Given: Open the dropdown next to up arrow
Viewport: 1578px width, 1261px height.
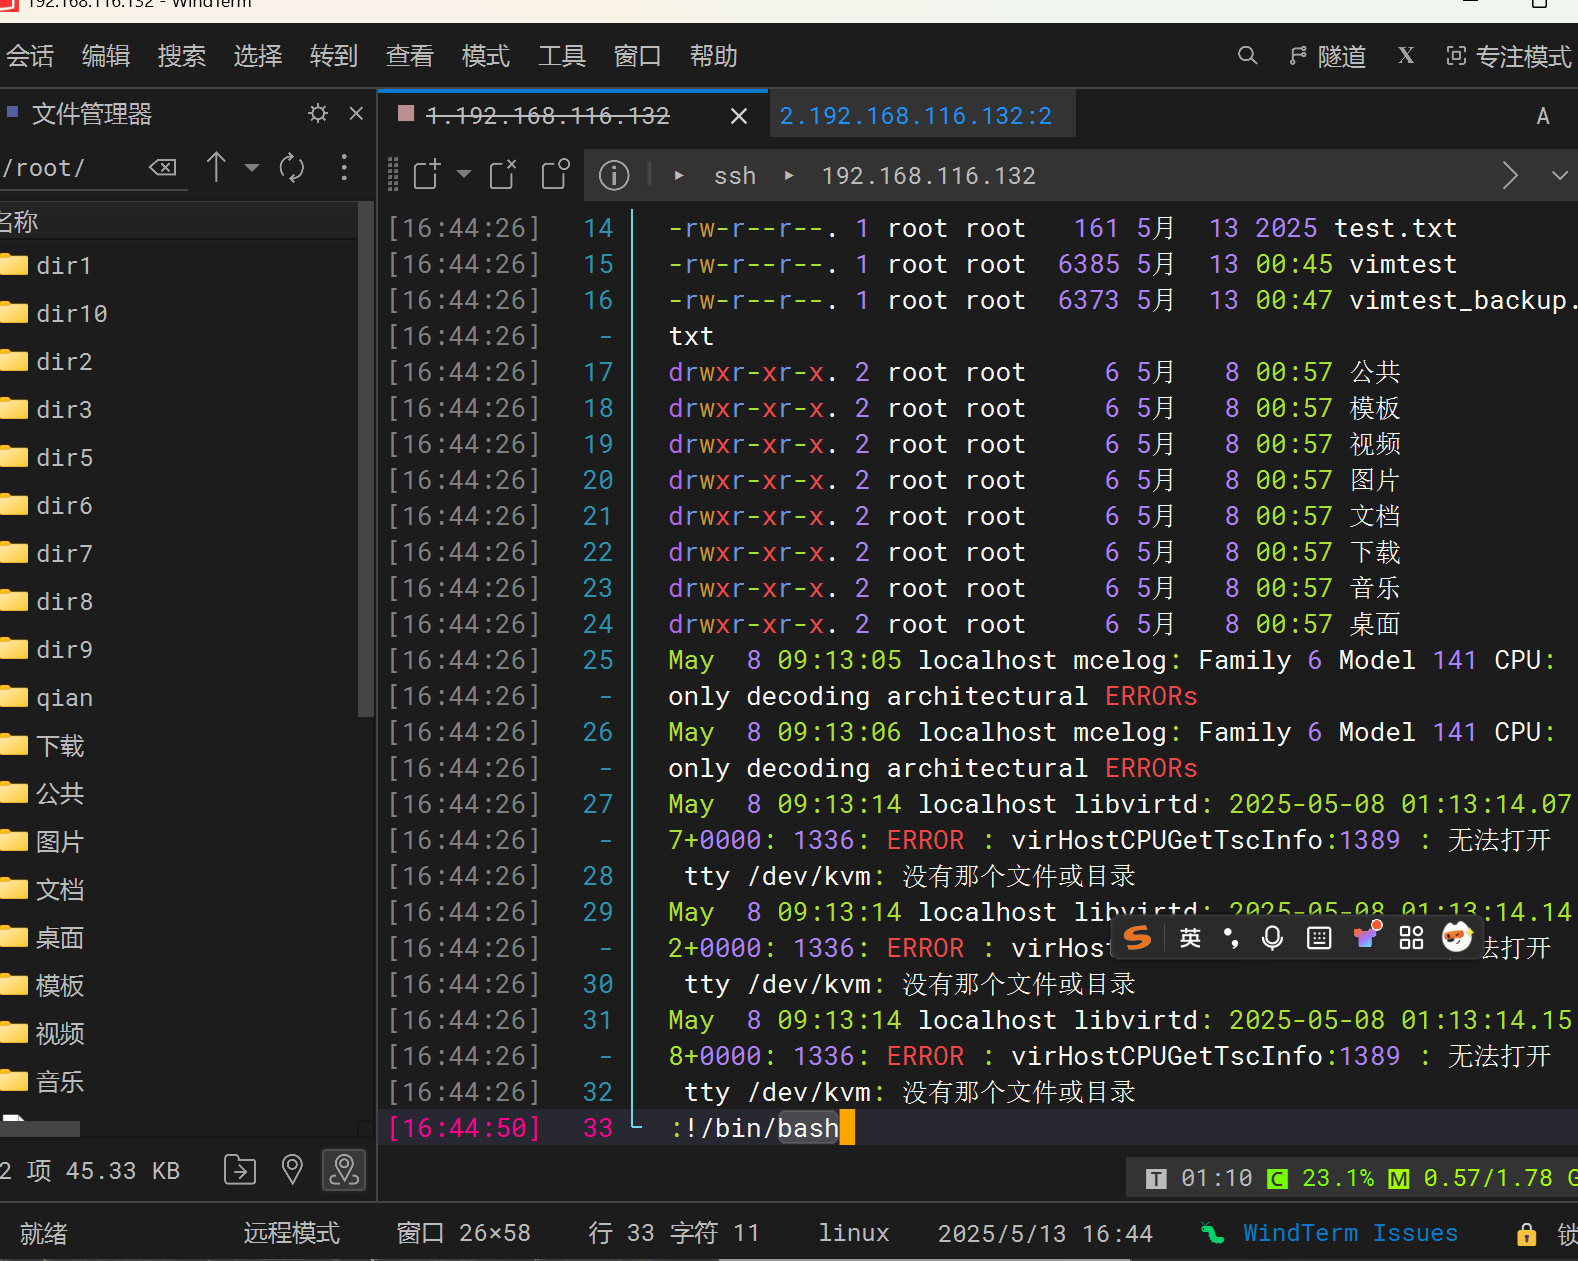Looking at the screenshot, I should point(252,168).
